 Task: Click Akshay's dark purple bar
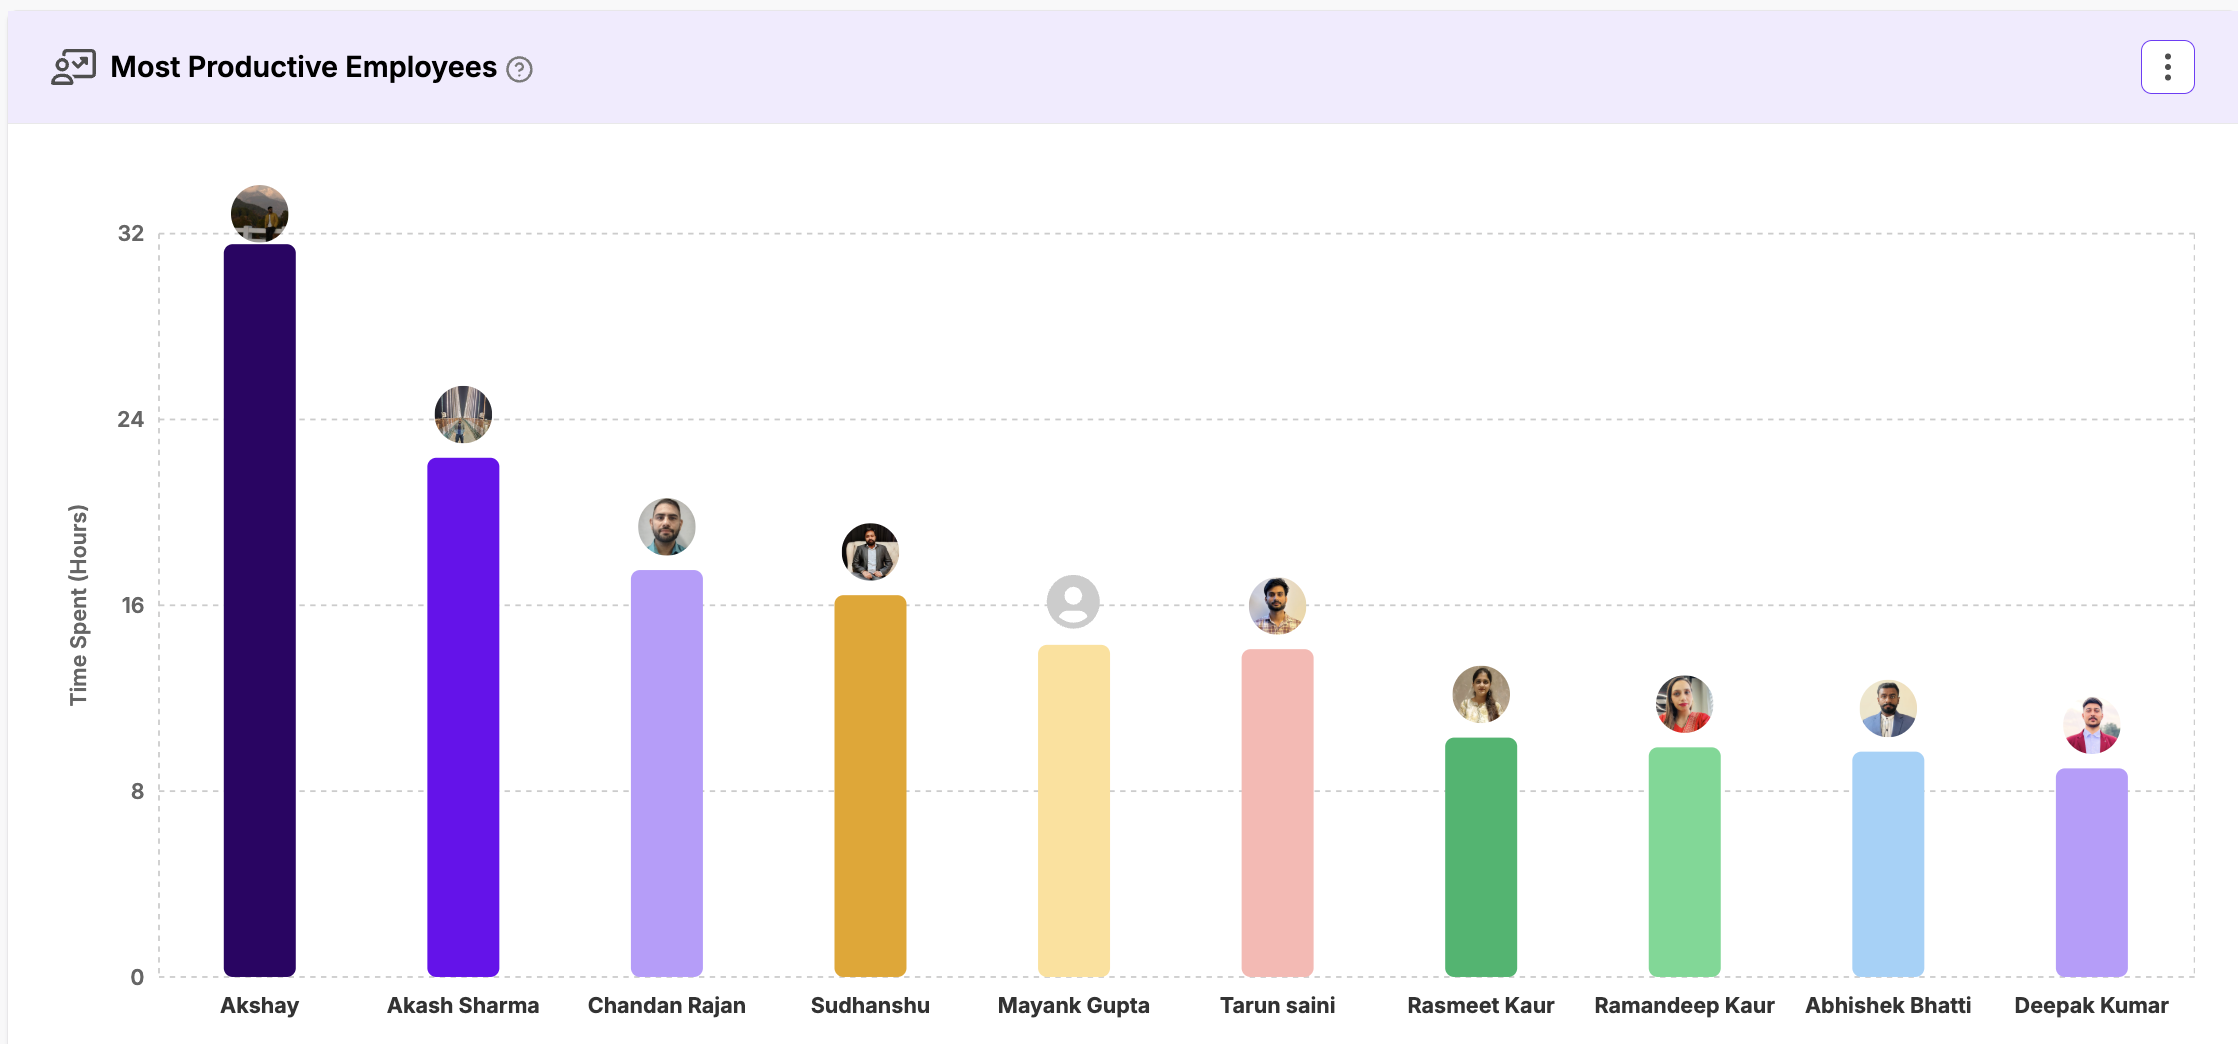pyautogui.click(x=260, y=610)
